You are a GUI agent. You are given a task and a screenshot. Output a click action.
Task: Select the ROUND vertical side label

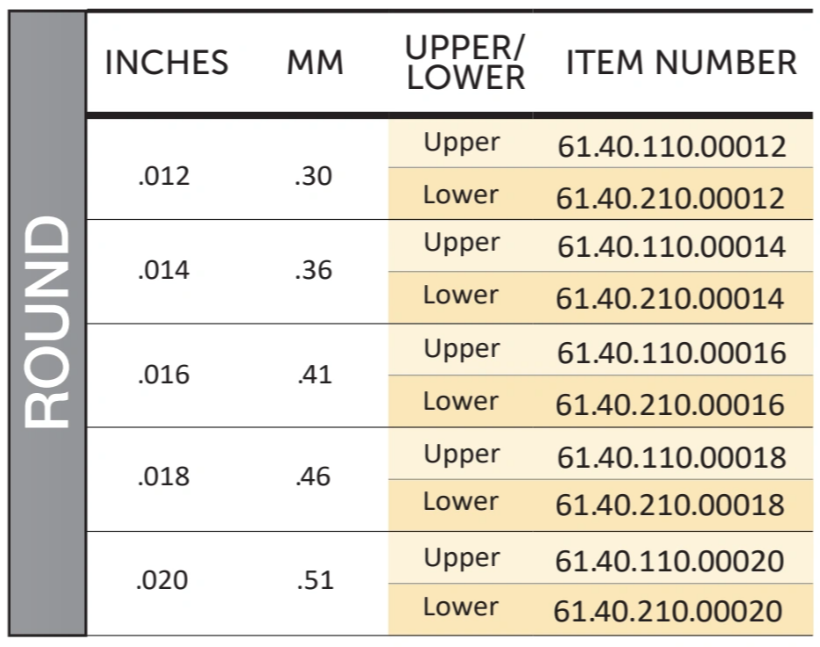coord(47,322)
